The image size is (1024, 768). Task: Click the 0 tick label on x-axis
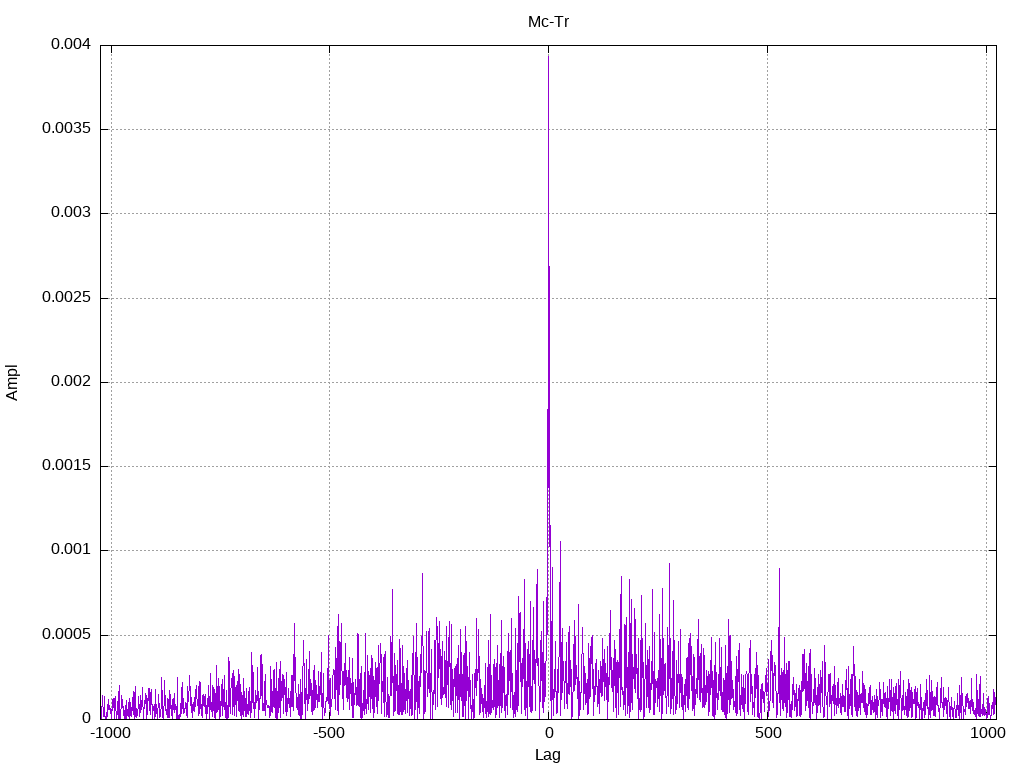[548, 733]
